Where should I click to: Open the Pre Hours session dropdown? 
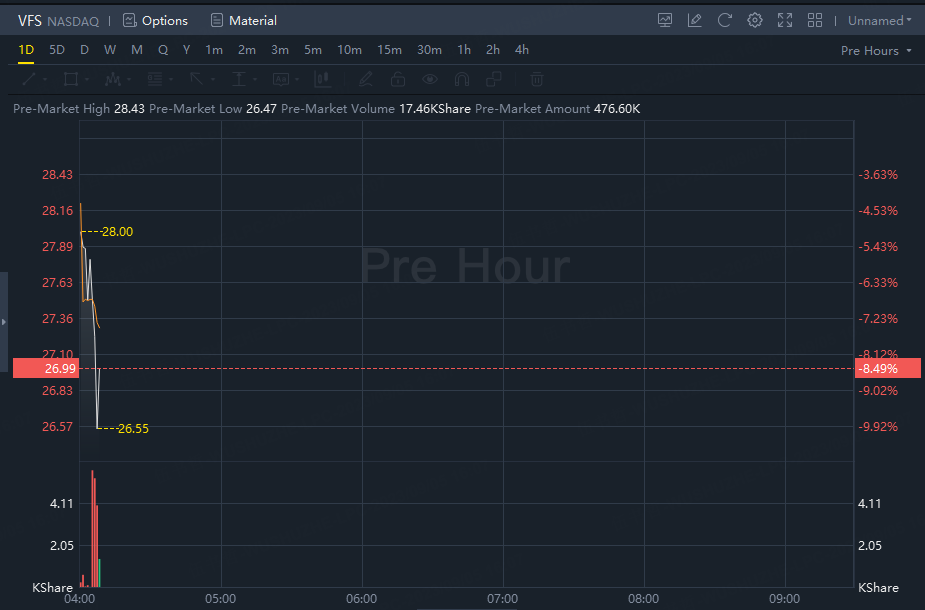point(876,51)
